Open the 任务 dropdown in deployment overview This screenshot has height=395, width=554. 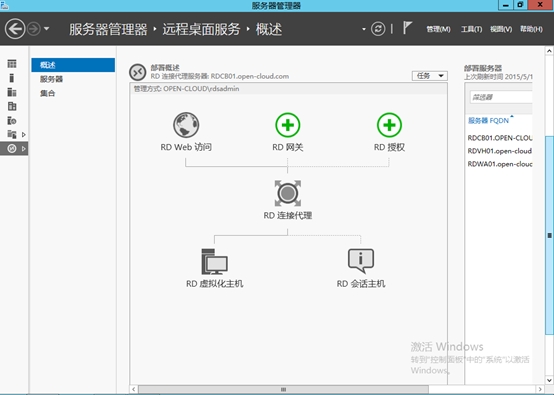(x=430, y=76)
